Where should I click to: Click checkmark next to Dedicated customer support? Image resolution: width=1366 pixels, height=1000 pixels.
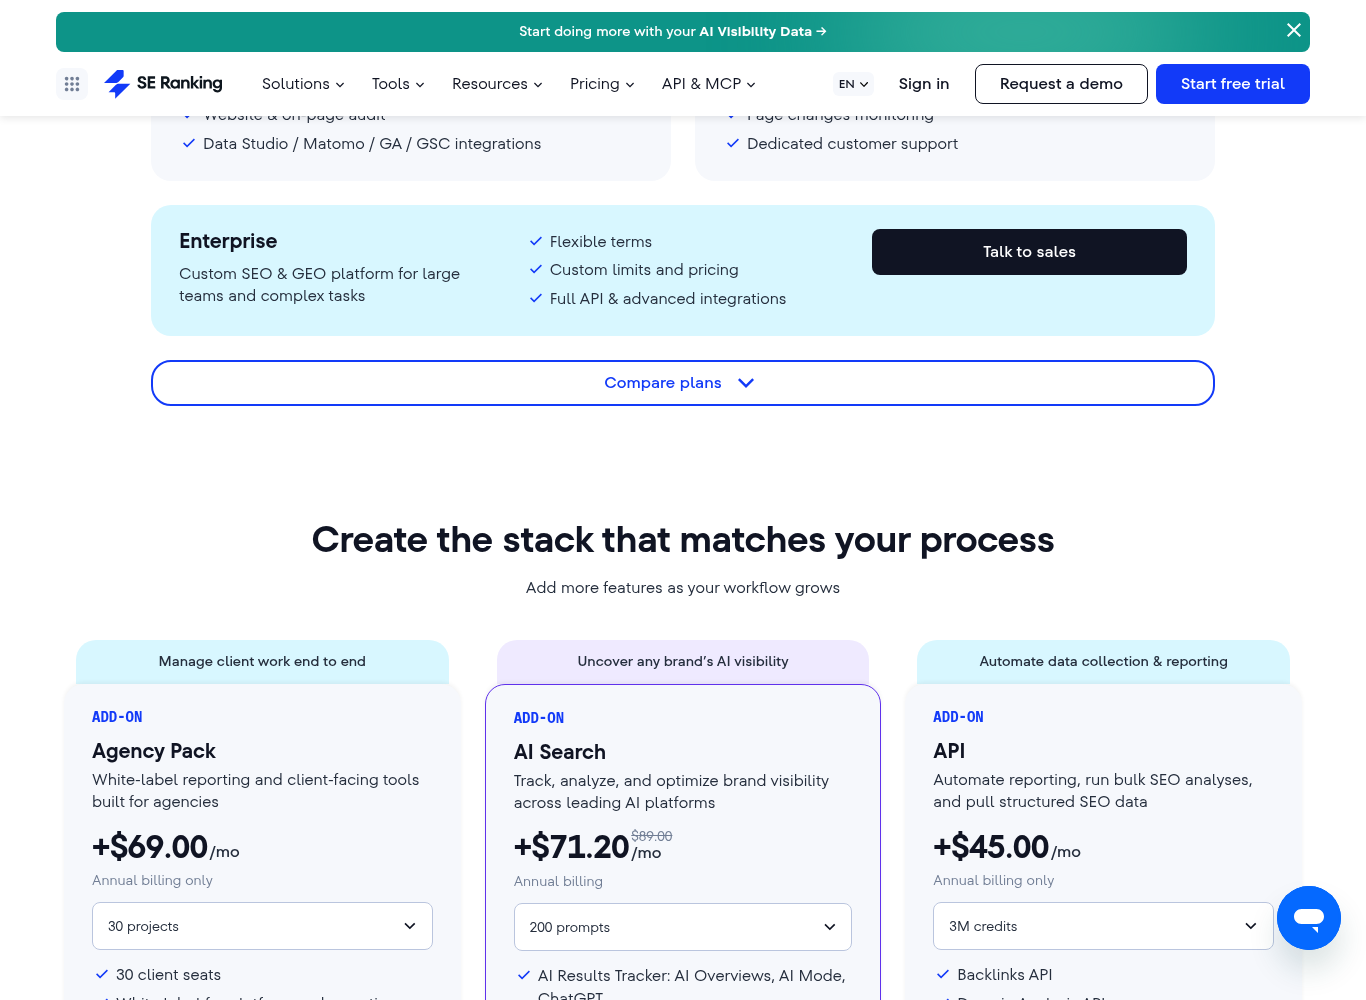point(733,143)
